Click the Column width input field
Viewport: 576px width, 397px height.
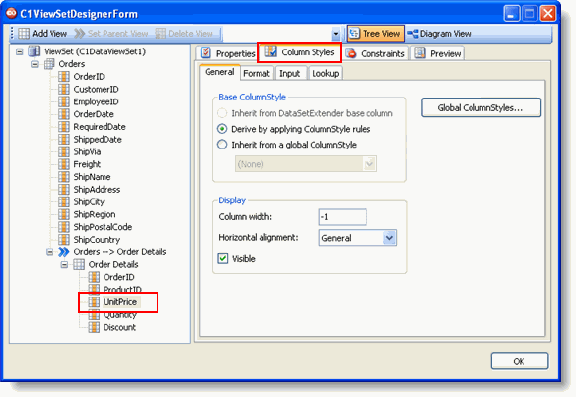pyautogui.click(x=342, y=217)
